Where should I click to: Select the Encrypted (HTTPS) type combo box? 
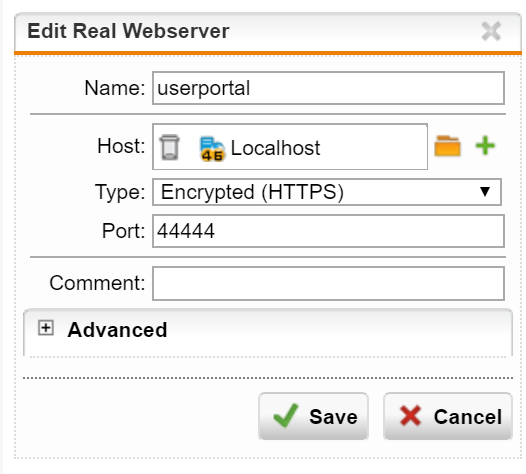[x=327, y=192]
